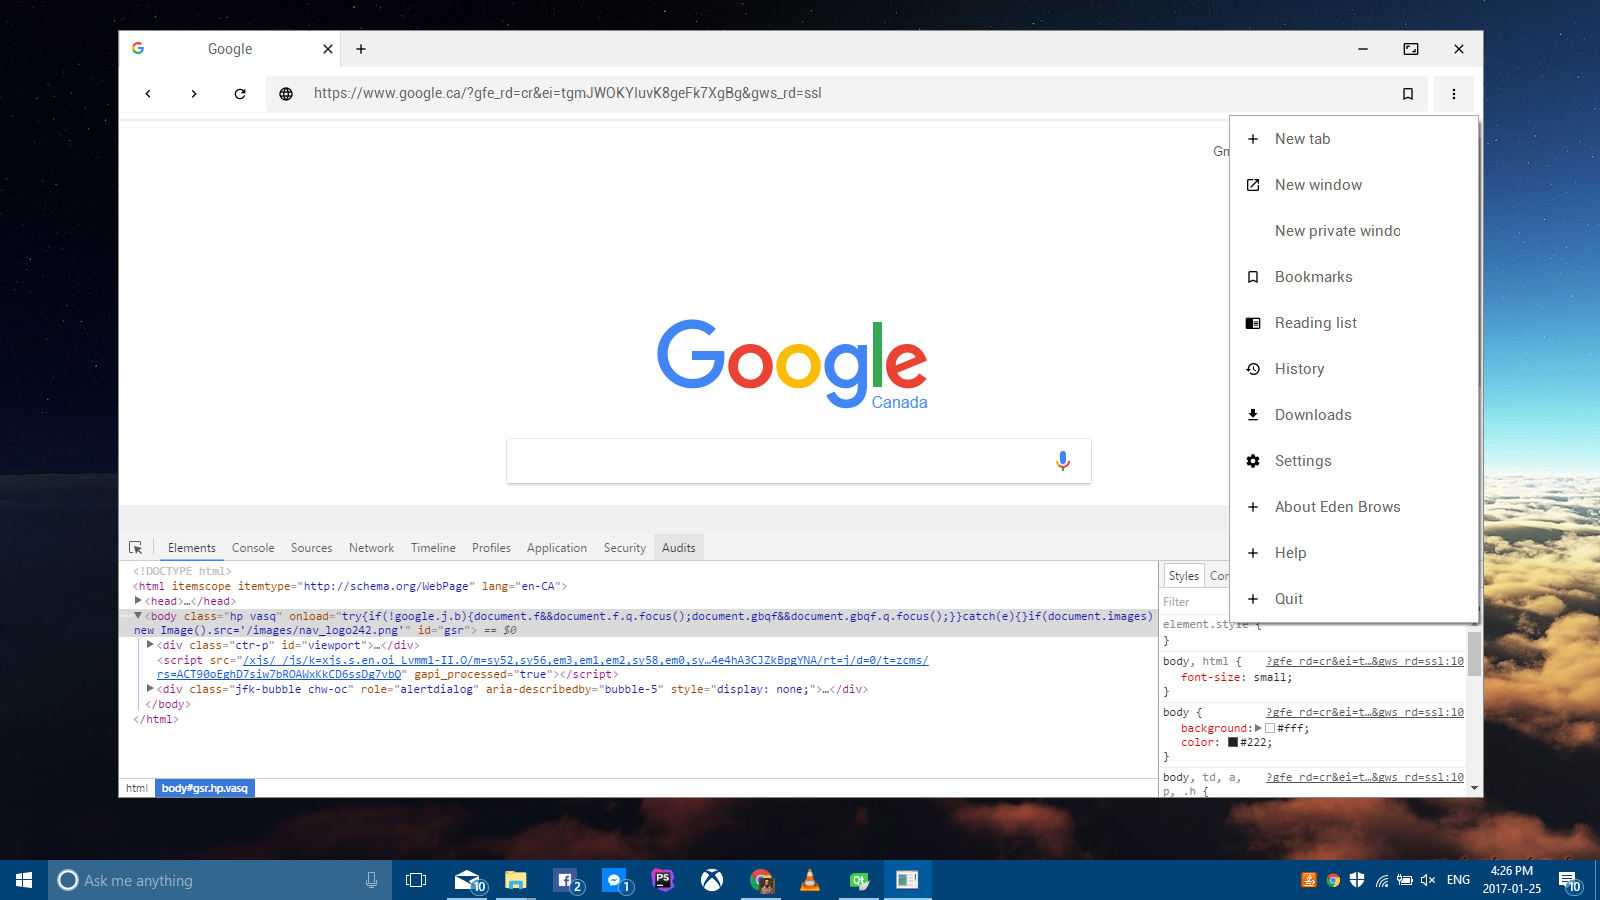Screen dimensions: 1600x900
Task: Click the globe site info icon
Action: click(x=286, y=94)
